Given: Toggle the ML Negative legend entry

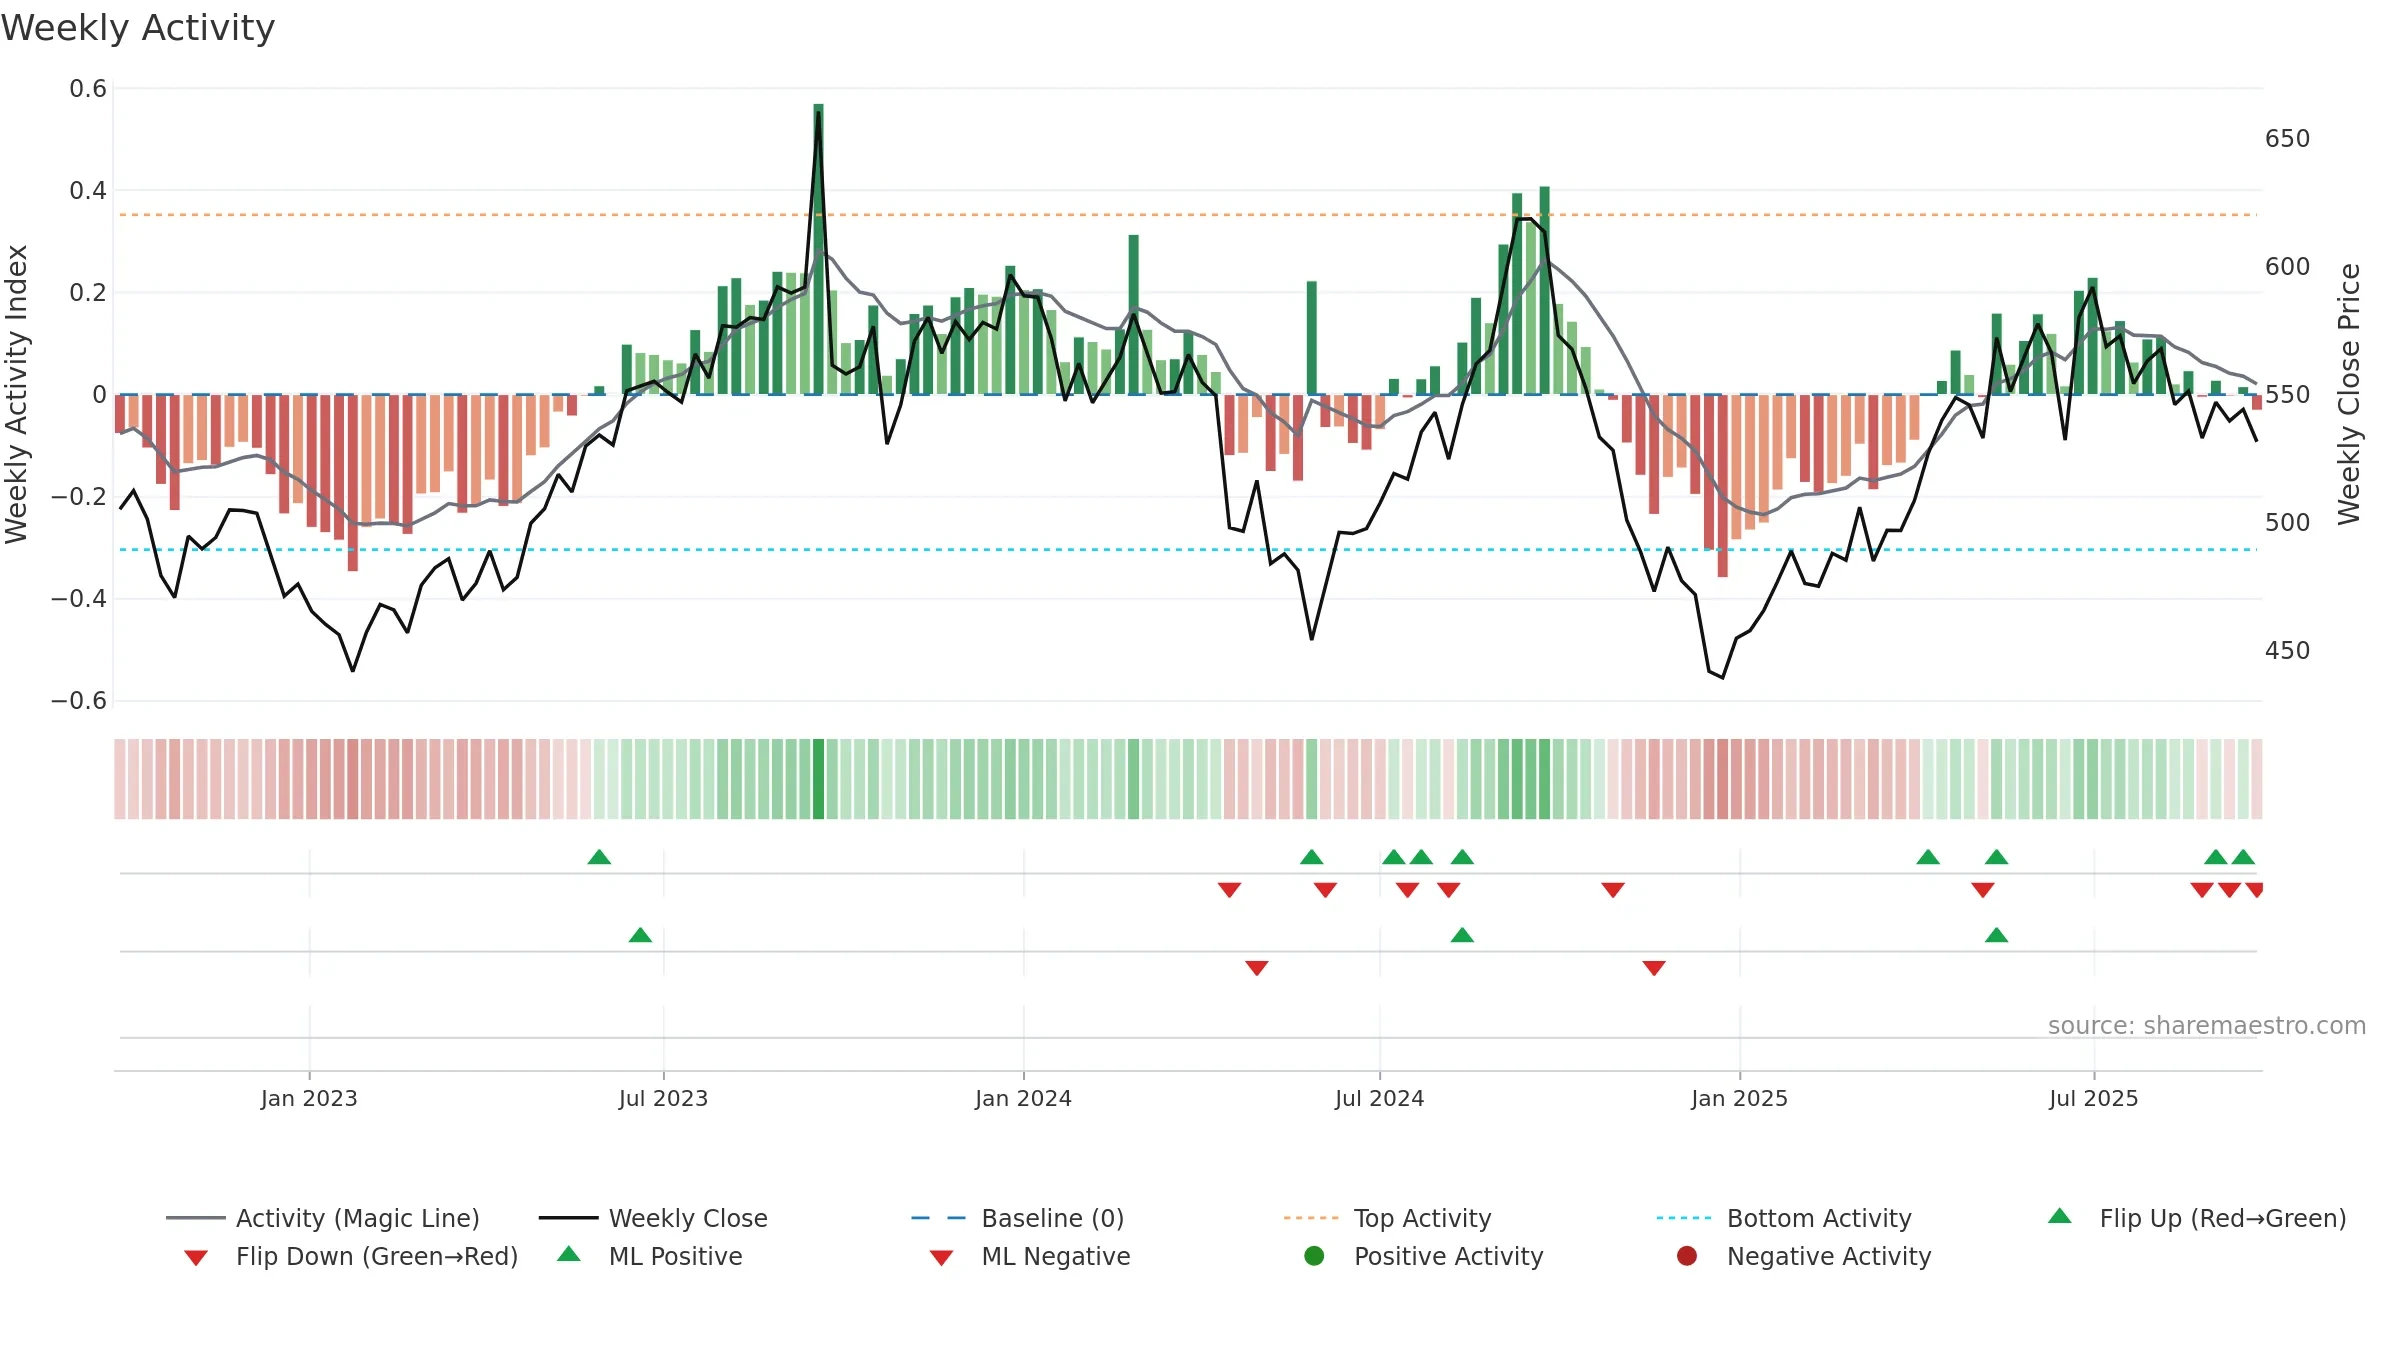Looking at the screenshot, I should [1030, 1256].
